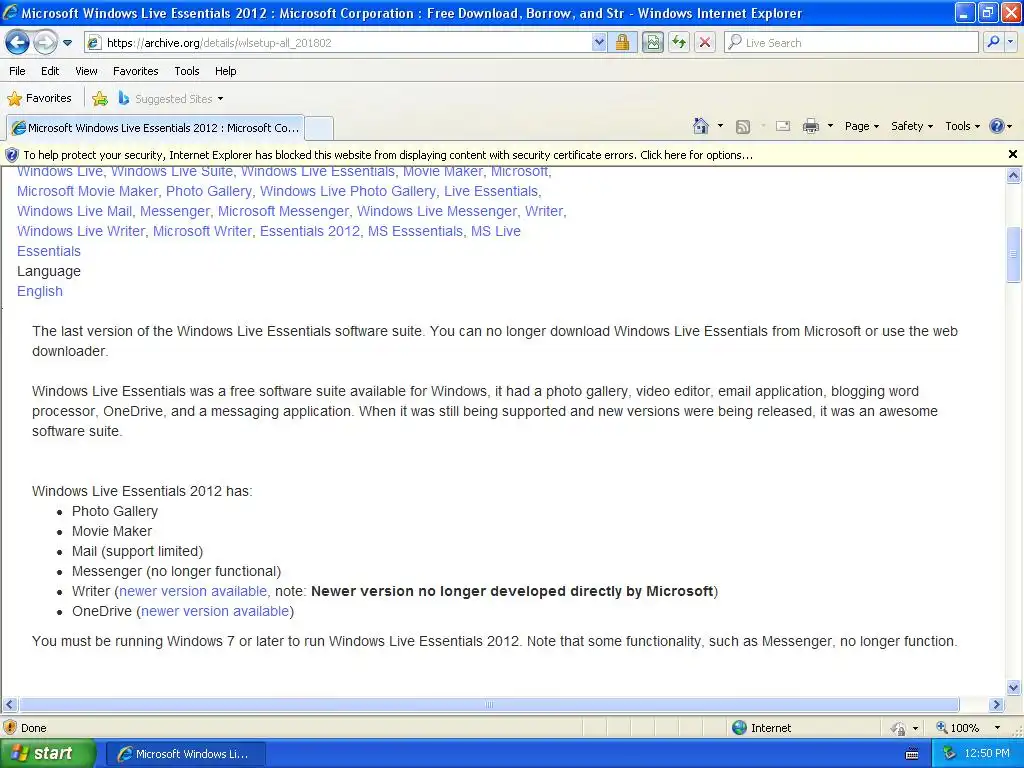This screenshot has height=768, width=1024.
Task: Open the Tools command bar menu
Action: (963, 126)
